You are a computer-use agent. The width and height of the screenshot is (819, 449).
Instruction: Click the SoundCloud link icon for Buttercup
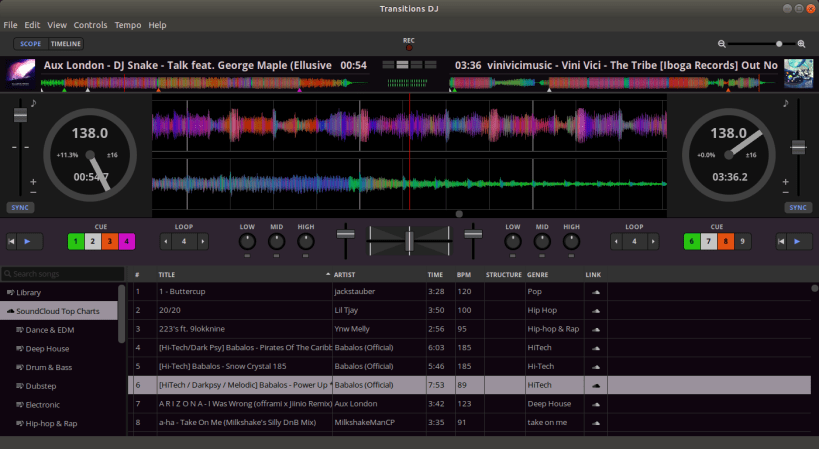(x=596, y=292)
